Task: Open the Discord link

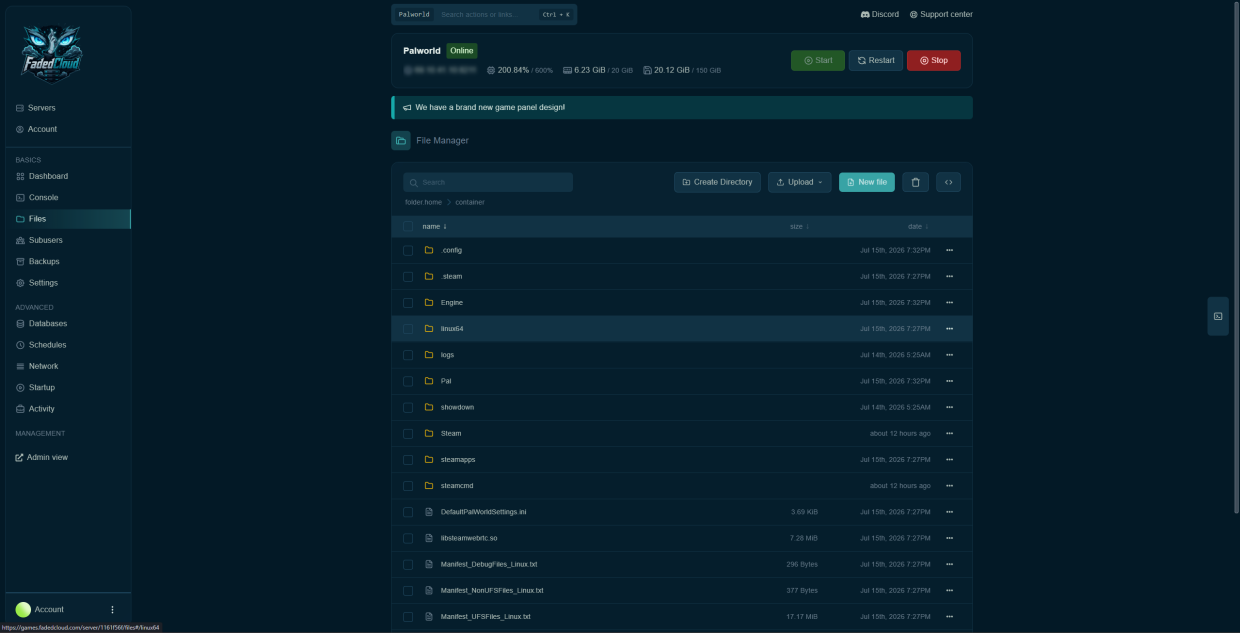Action: [x=879, y=14]
